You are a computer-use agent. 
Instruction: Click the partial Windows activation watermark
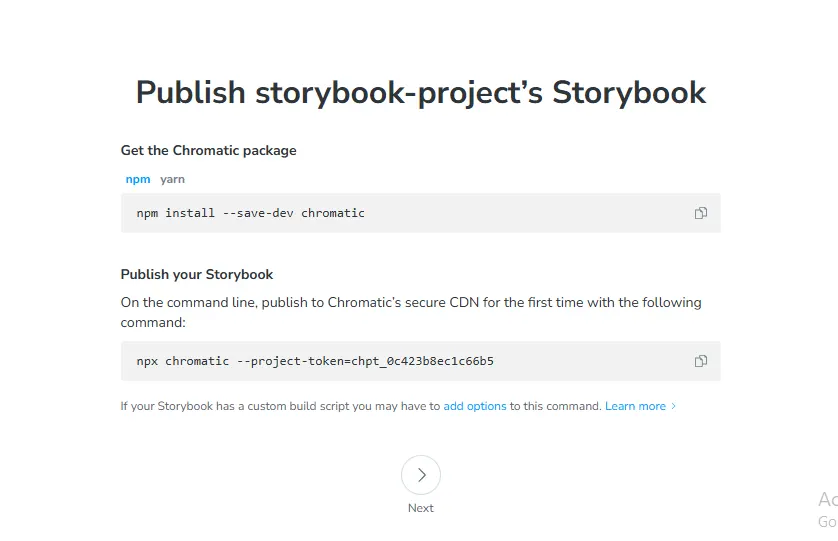(828, 510)
